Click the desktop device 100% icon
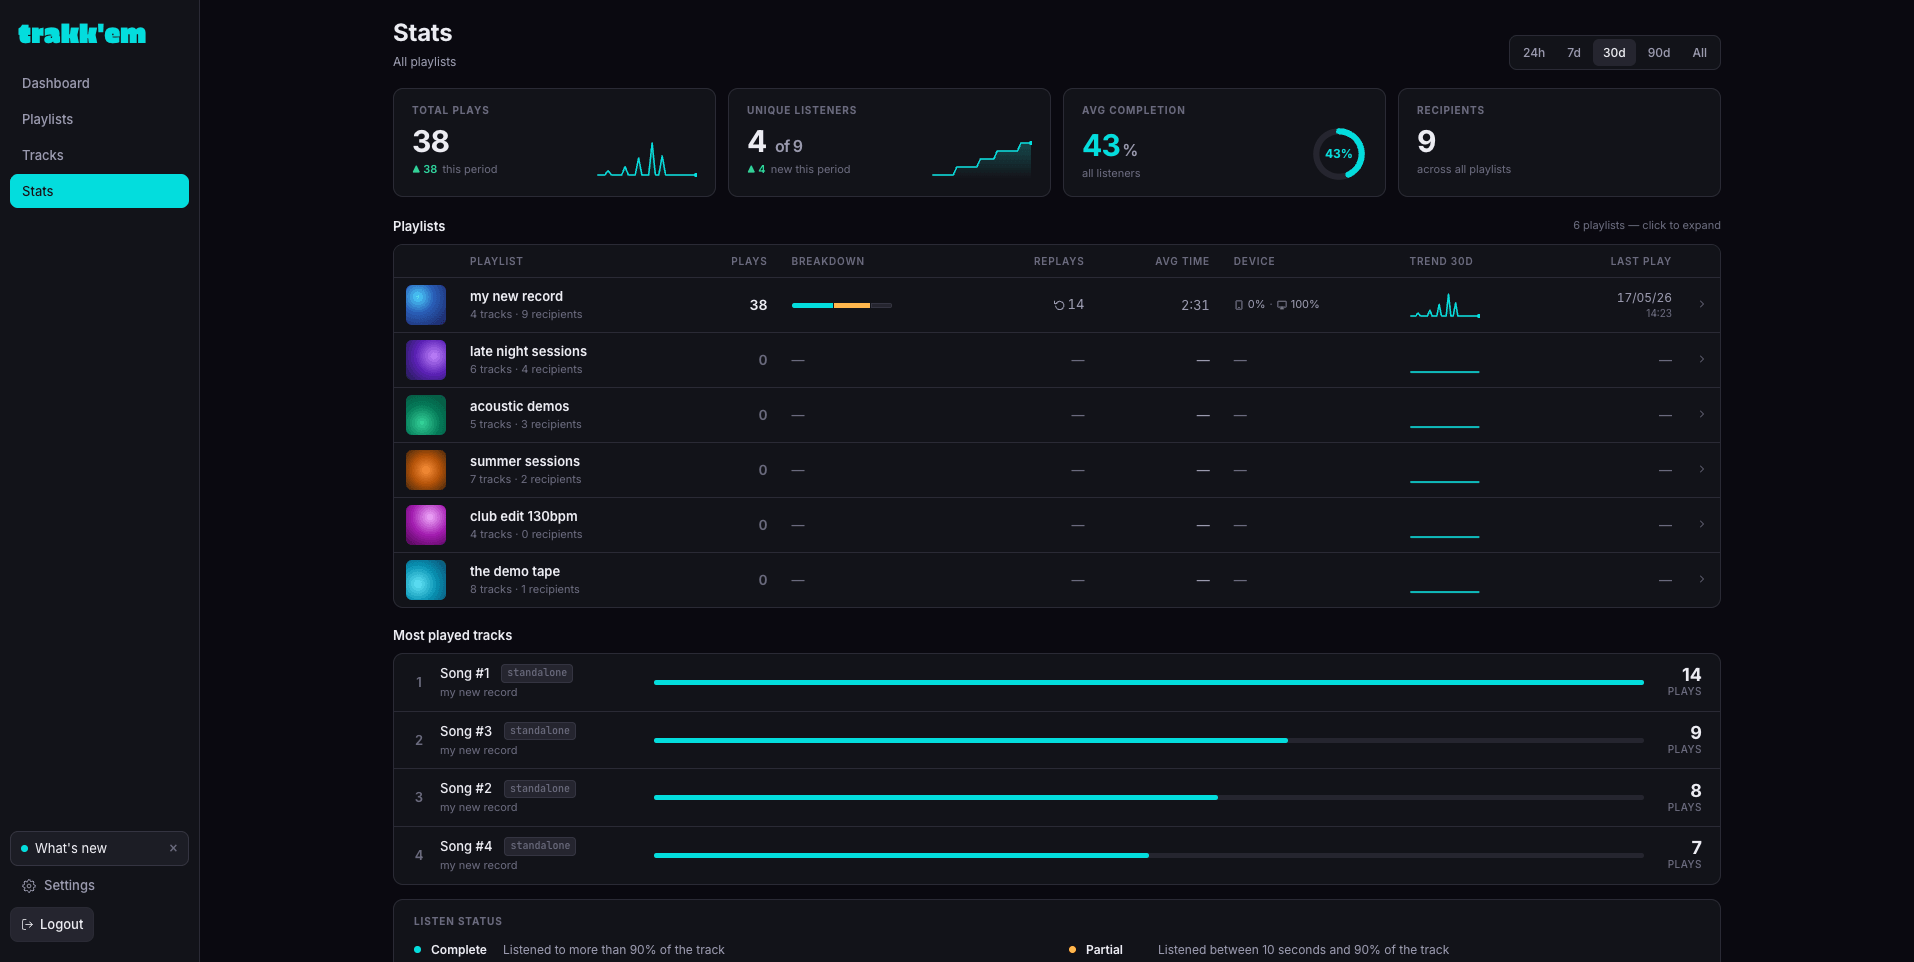The image size is (1914, 962). pyautogui.click(x=1282, y=305)
